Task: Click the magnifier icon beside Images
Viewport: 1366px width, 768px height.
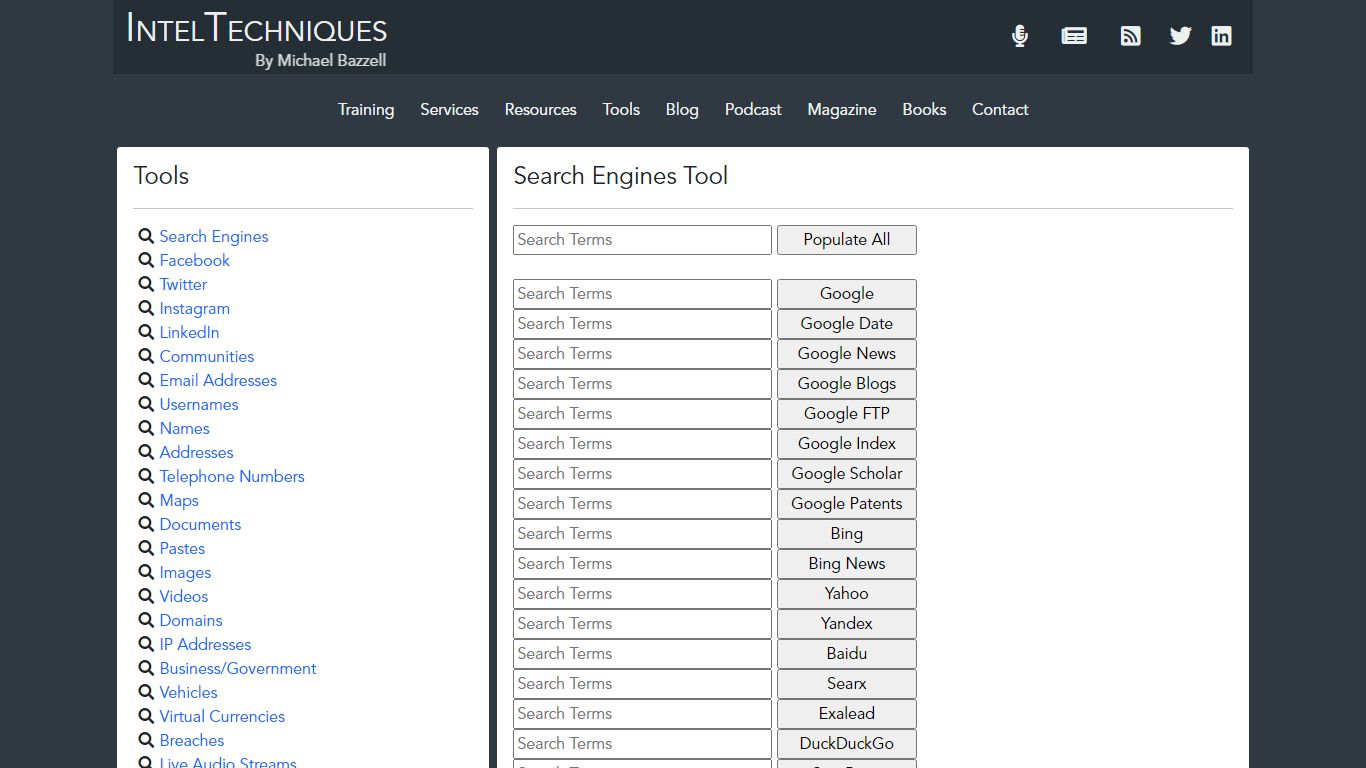Action: (x=146, y=573)
